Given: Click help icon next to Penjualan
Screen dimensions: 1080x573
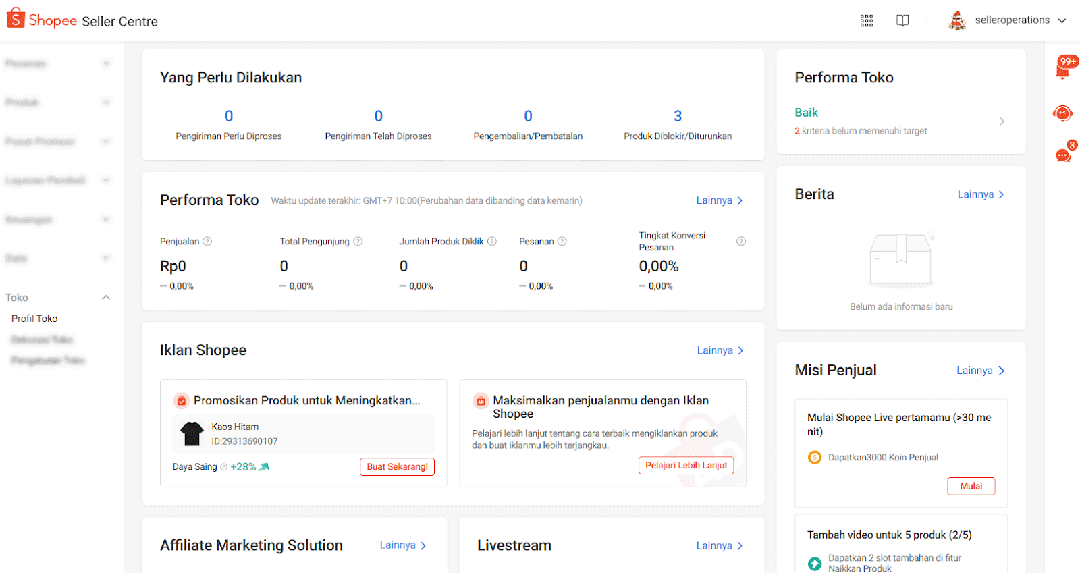Looking at the screenshot, I should 207,241.
